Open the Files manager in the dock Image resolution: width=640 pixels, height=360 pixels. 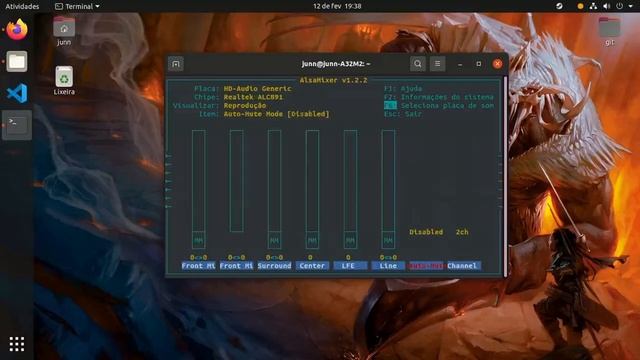click(x=17, y=62)
